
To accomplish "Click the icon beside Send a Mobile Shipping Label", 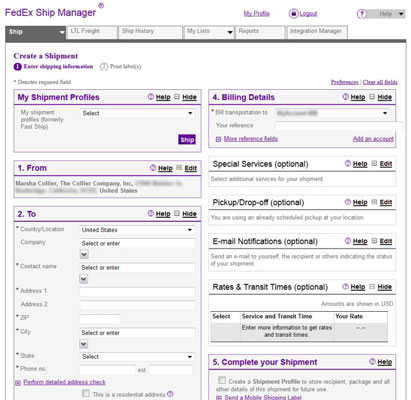I will 219,398.
